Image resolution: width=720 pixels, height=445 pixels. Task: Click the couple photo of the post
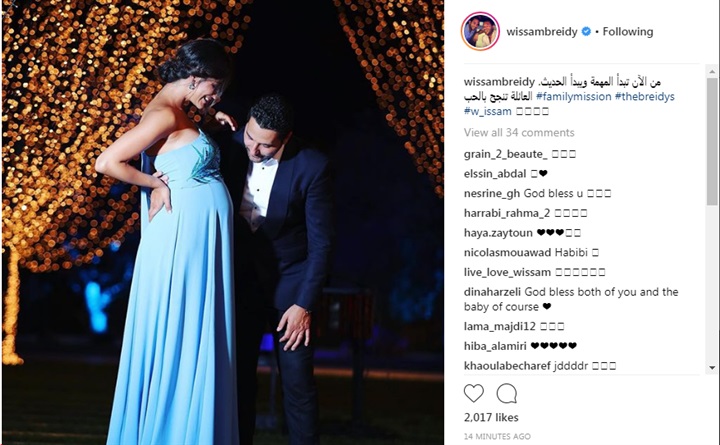coord(223,223)
